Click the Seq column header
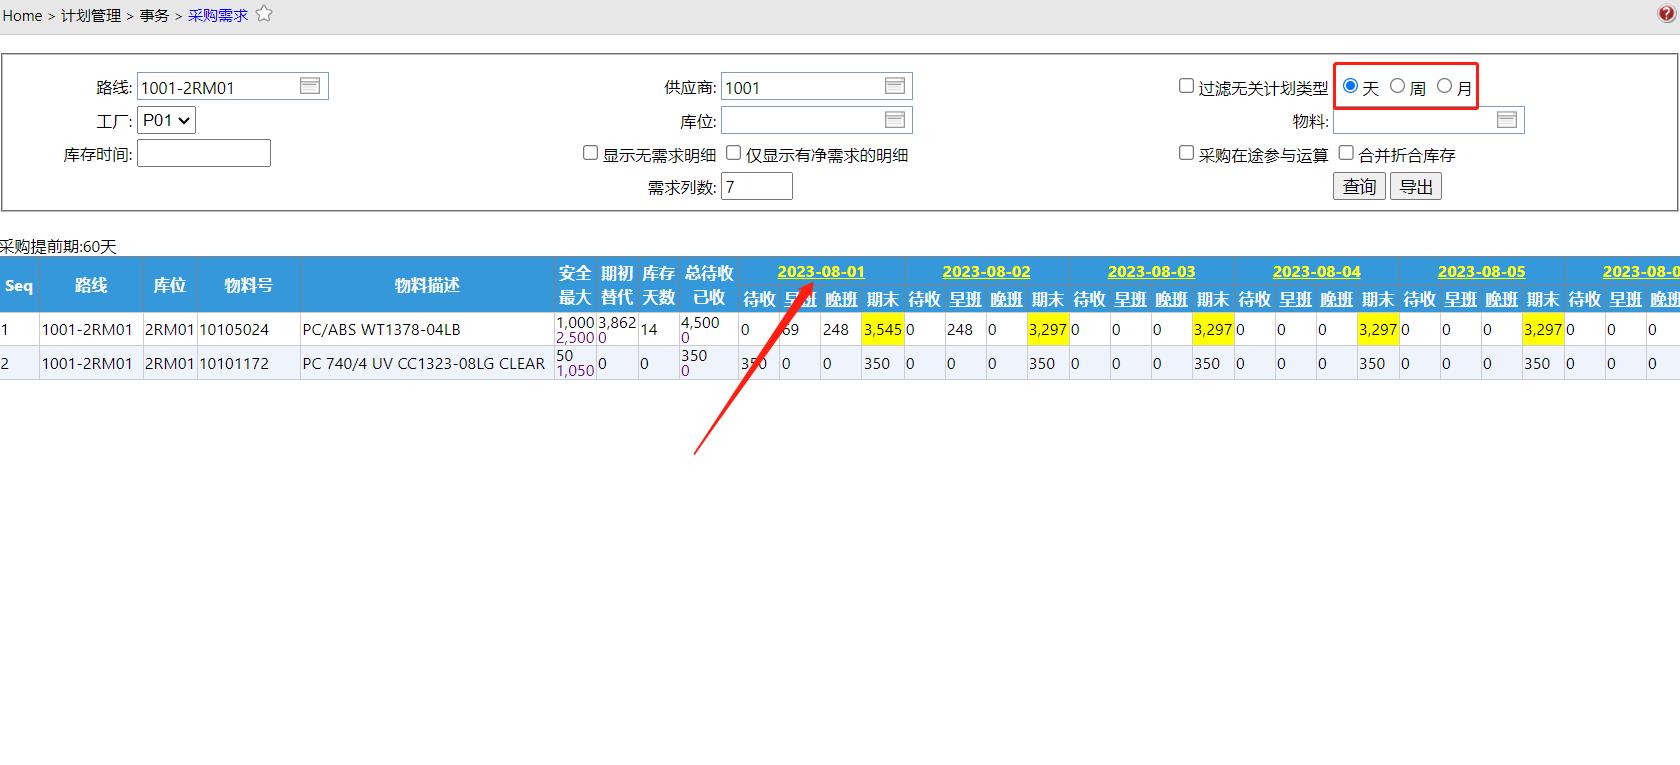The height and width of the screenshot is (765, 1680). tap(19, 286)
